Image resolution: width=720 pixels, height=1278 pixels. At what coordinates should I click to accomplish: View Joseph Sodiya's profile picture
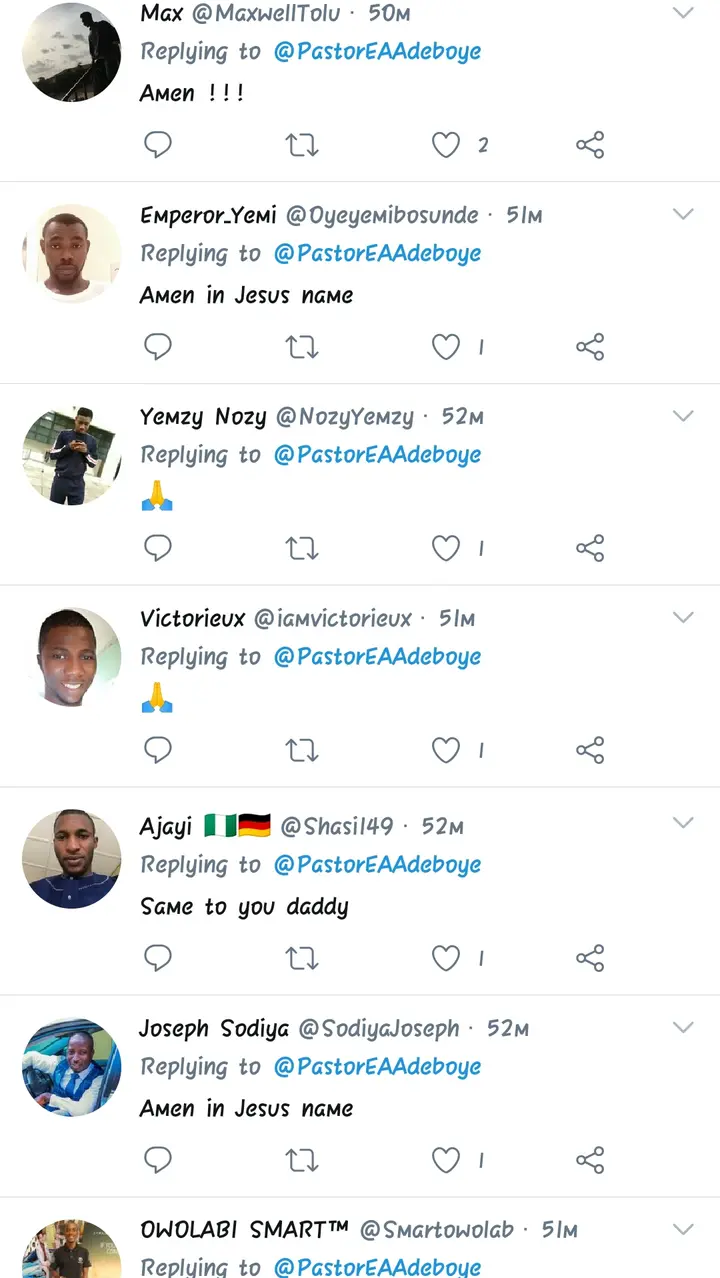pyautogui.click(x=72, y=1067)
